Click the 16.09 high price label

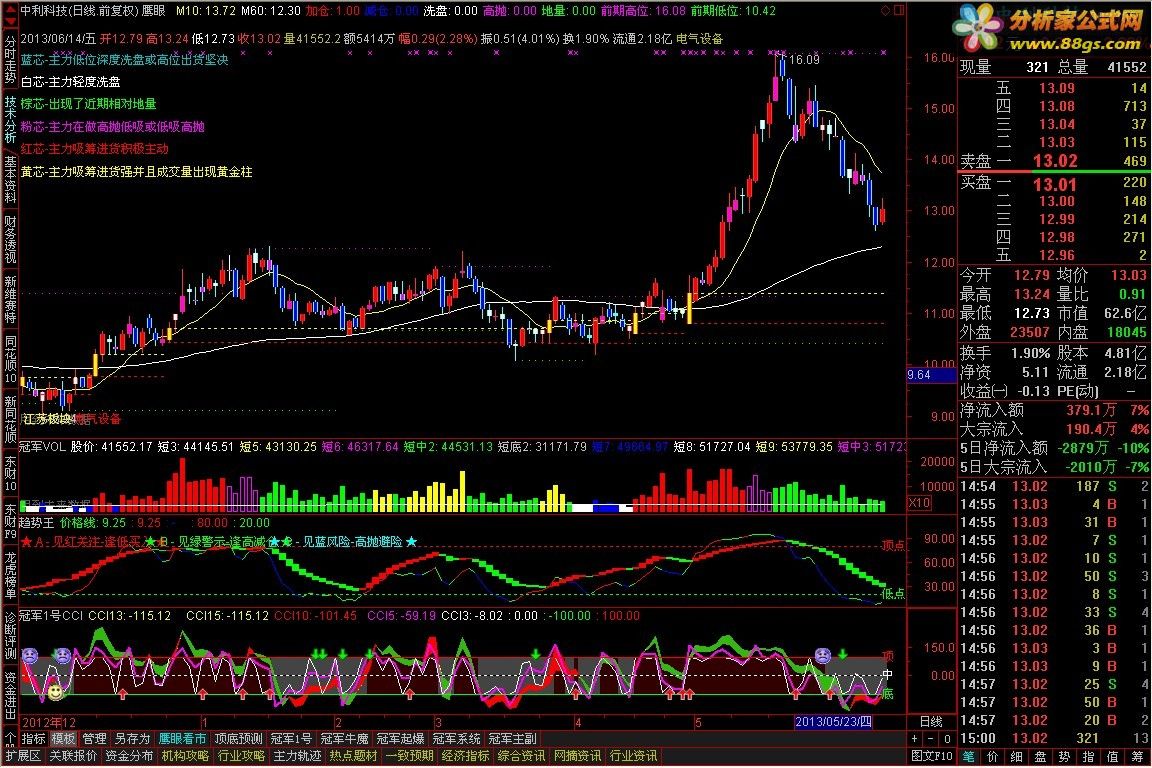[804, 60]
